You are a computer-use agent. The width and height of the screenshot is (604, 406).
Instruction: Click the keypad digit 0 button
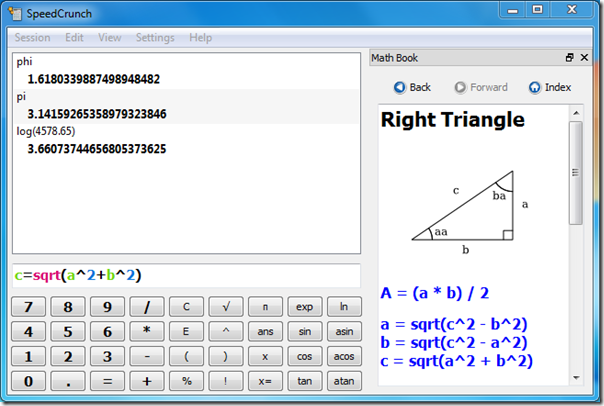(29, 381)
